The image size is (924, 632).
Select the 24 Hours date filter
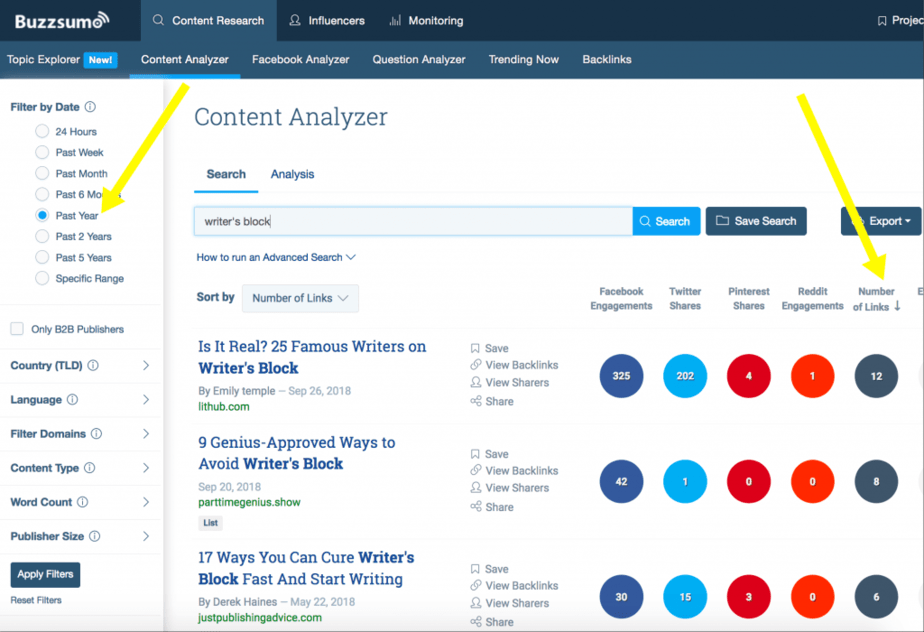42,131
